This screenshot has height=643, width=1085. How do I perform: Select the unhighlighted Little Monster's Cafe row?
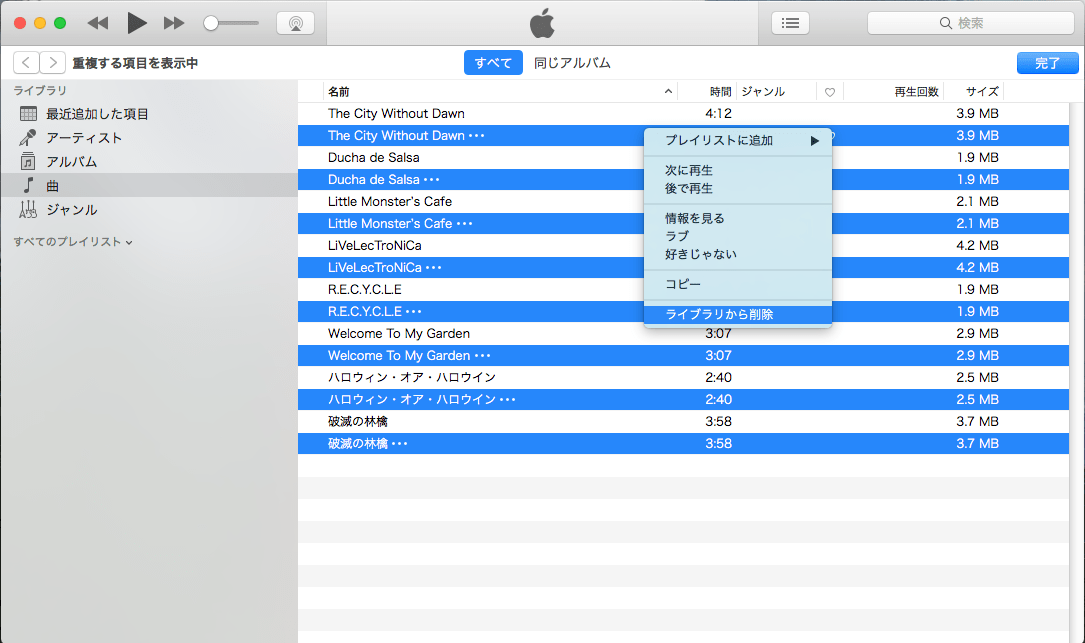(x=683, y=201)
